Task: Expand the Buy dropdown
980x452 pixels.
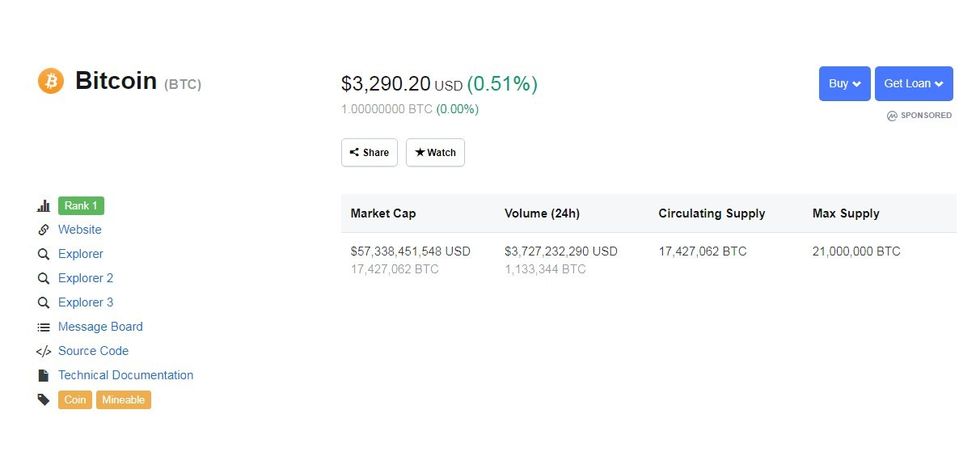Action: 844,84
